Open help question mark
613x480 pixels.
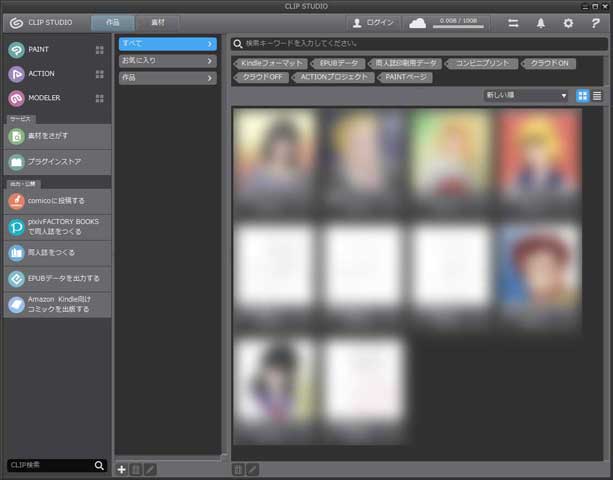point(595,23)
